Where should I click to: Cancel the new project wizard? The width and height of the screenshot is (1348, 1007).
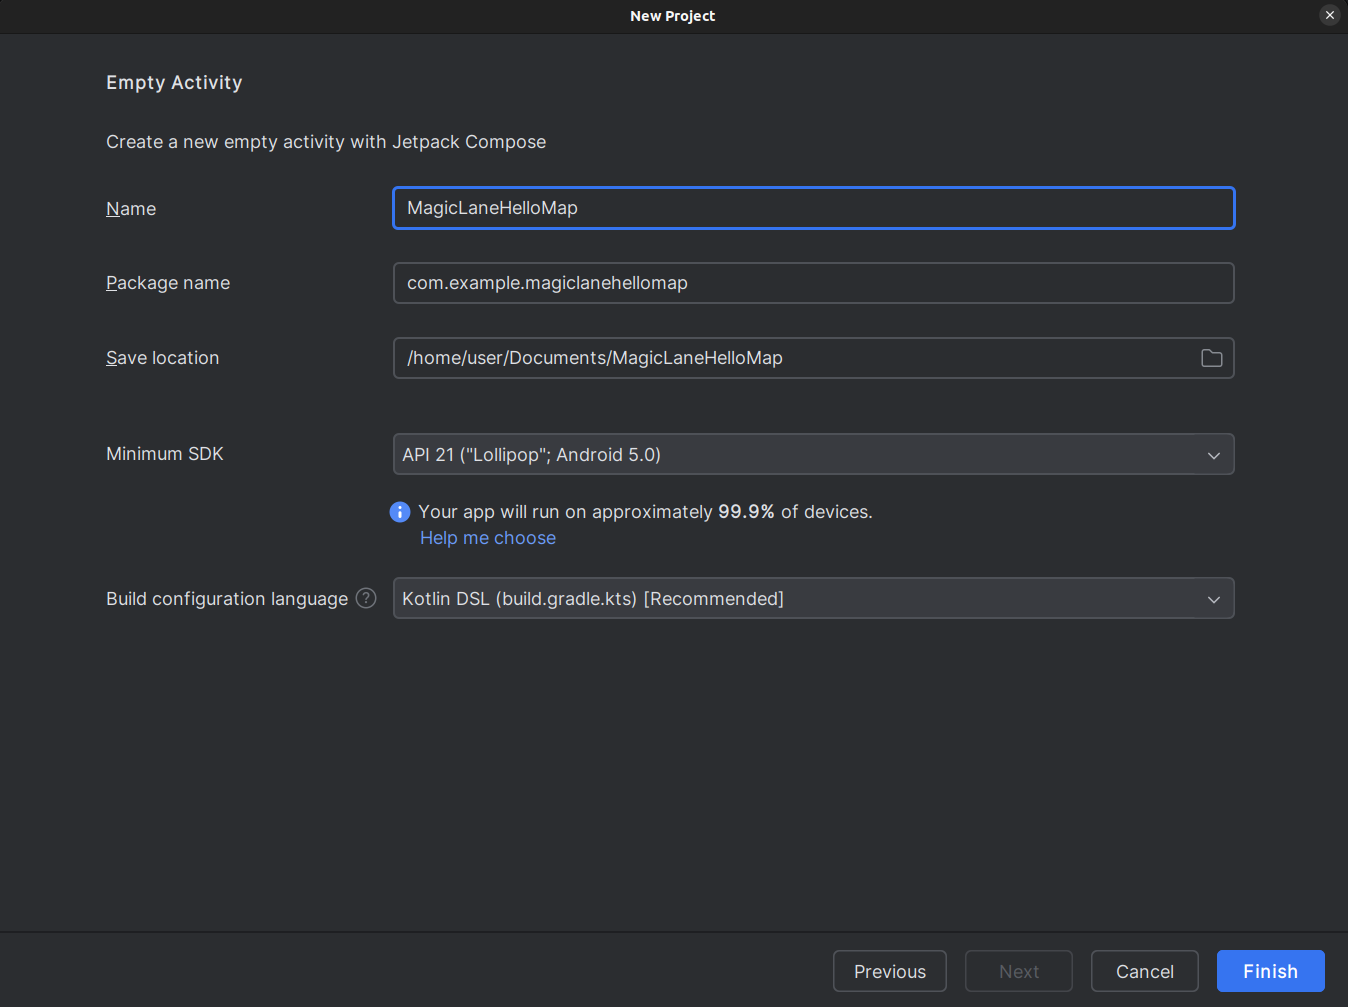[x=1144, y=971]
